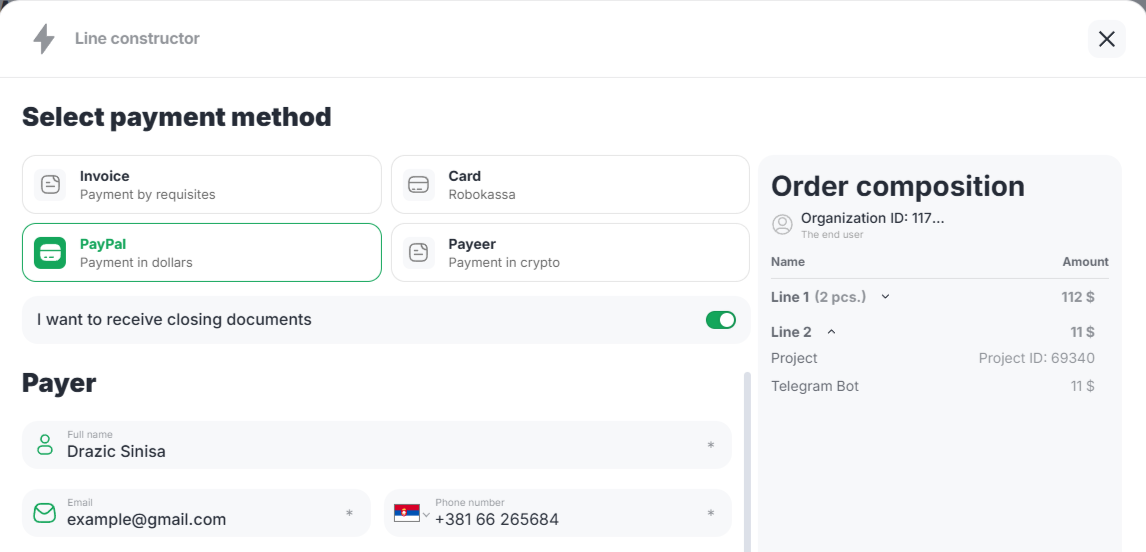
Task: Disable the closing documents toggle
Action: pyautogui.click(x=720, y=320)
